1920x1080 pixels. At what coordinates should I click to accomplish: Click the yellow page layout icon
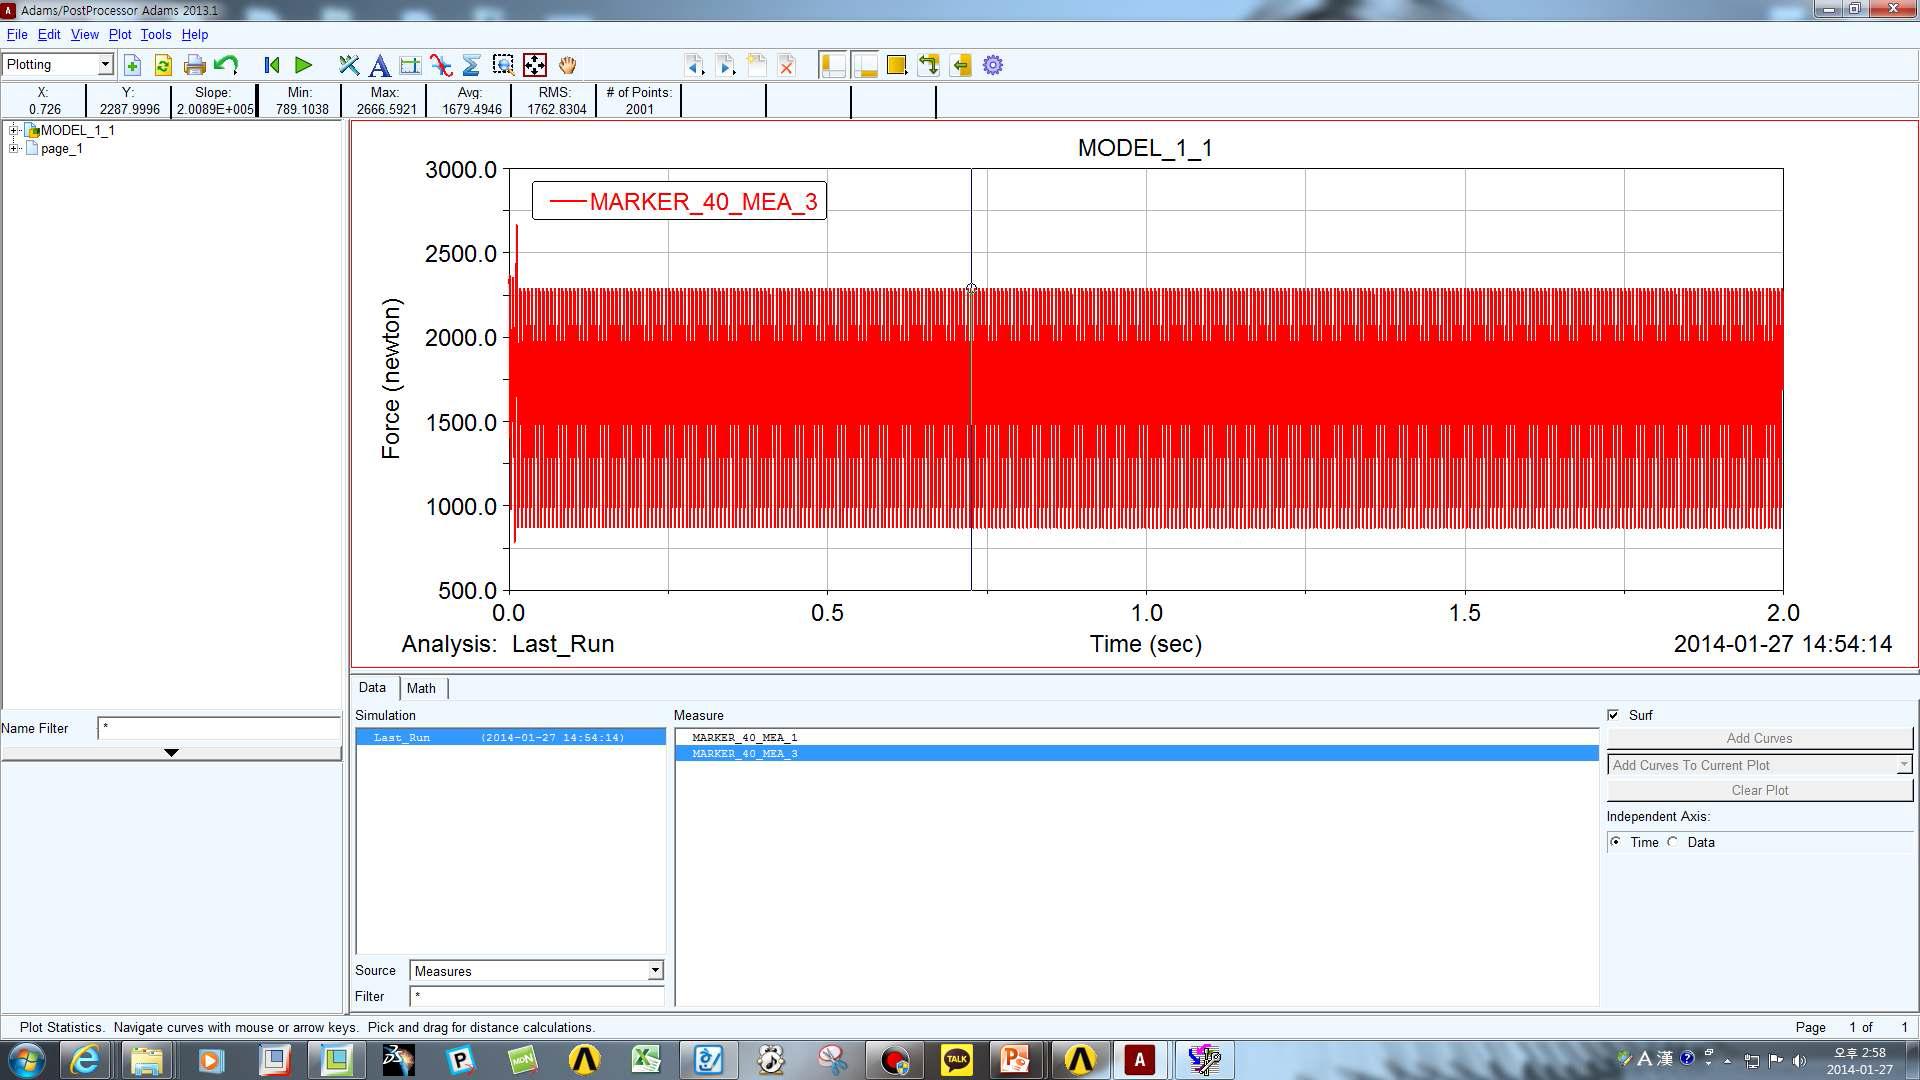pyautogui.click(x=897, y=66)
